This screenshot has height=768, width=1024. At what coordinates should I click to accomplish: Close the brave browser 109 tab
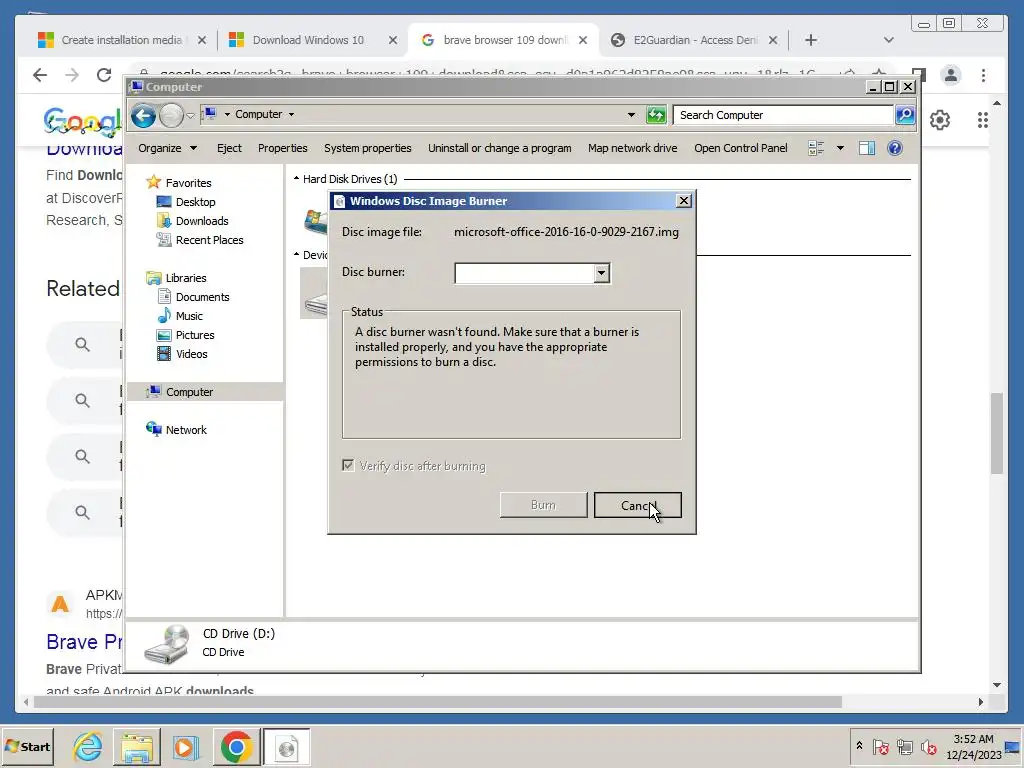583,40
